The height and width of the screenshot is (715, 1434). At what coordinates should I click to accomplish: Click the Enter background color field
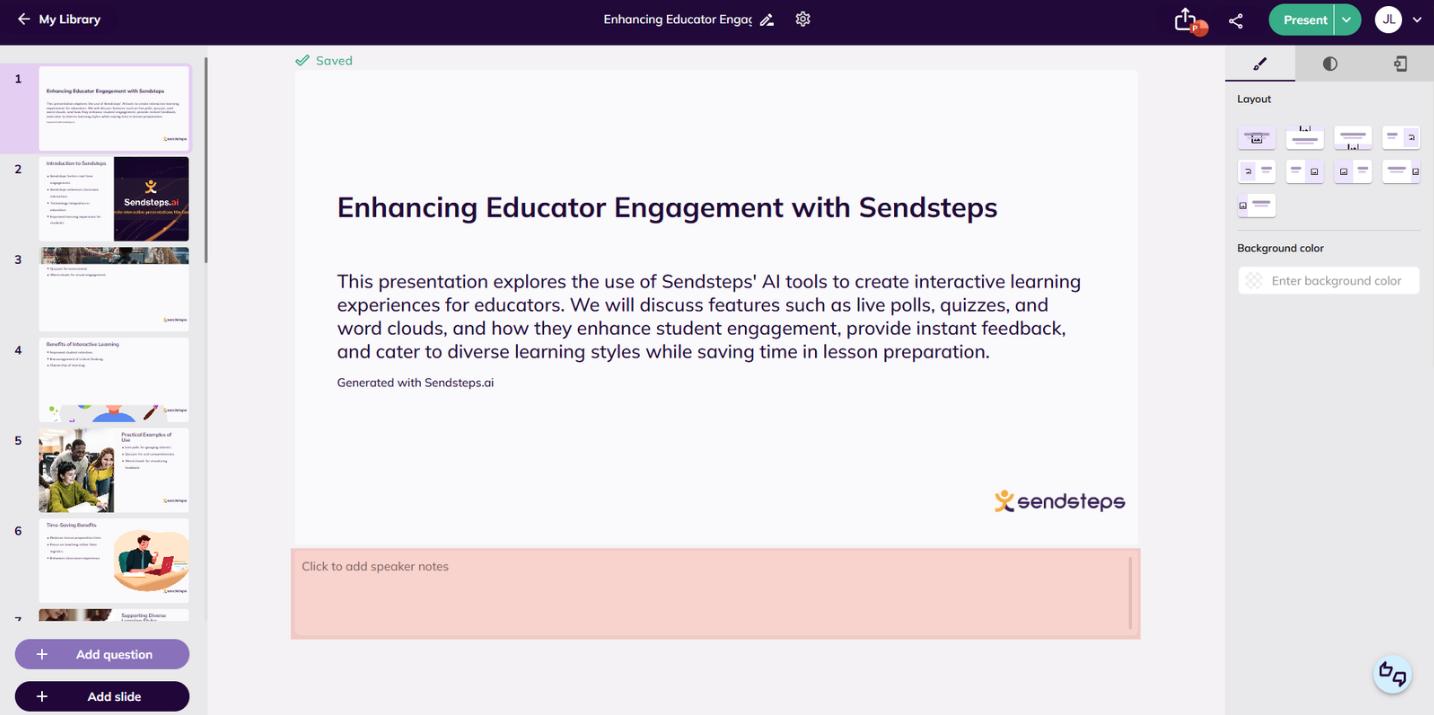click(x=1329, y=281)
